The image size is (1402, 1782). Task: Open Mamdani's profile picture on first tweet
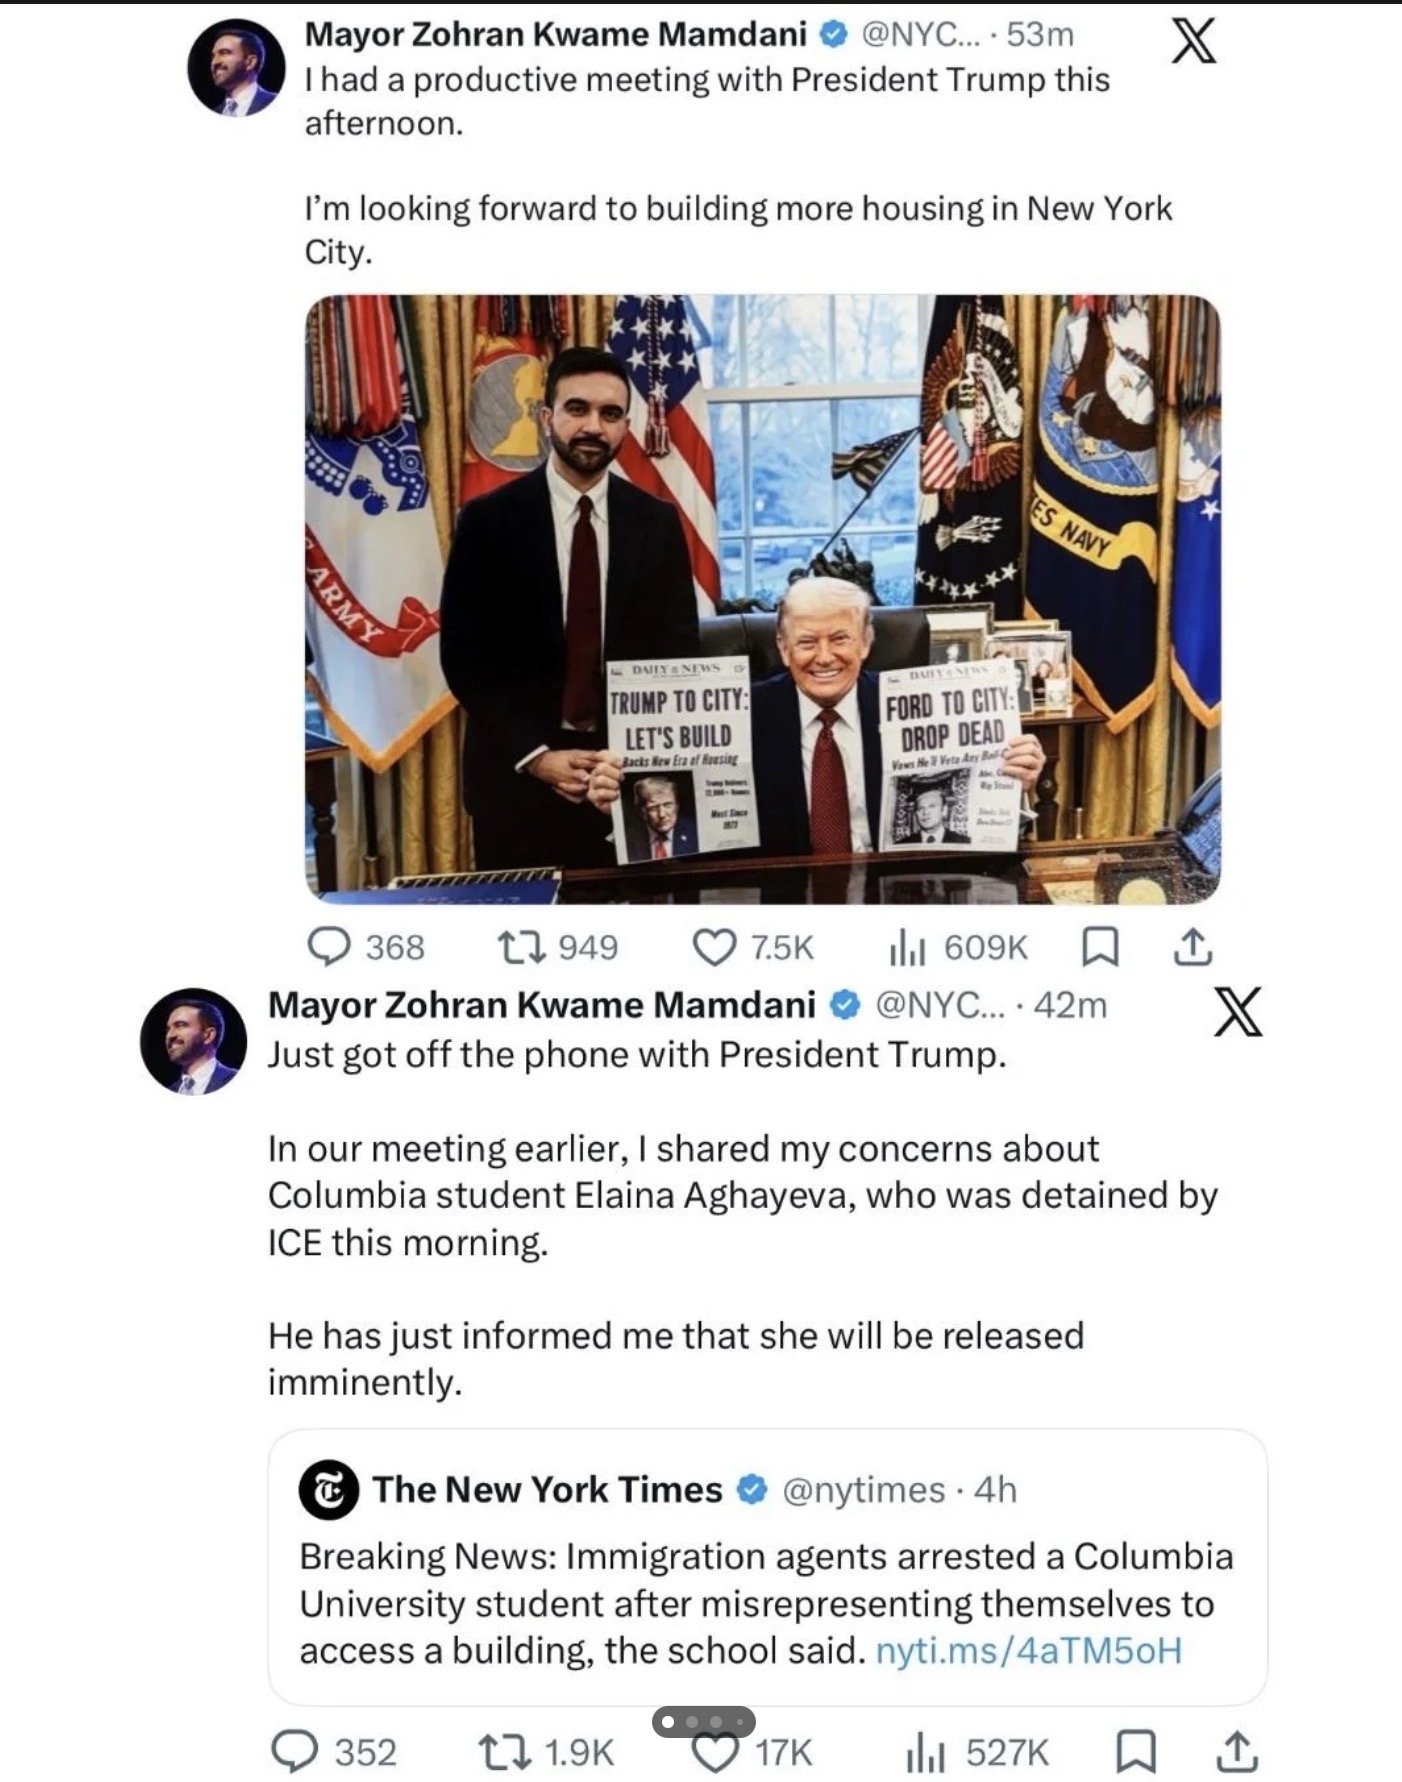click(236, 67)
